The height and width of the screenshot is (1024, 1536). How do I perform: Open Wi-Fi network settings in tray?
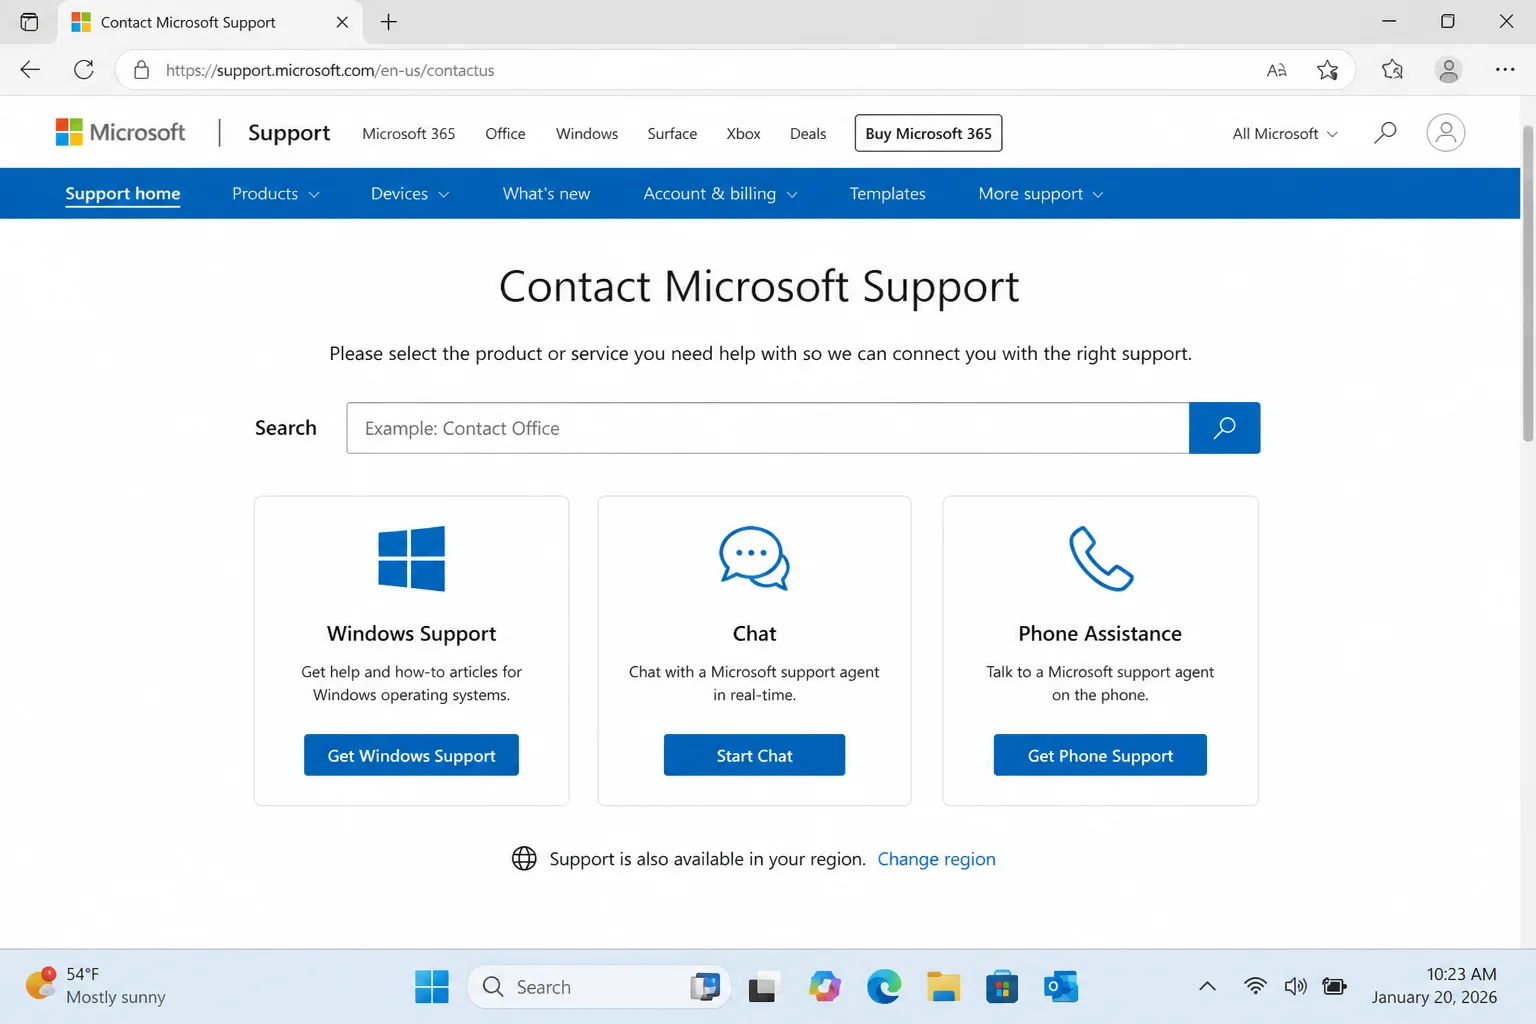pos(1255,987)
